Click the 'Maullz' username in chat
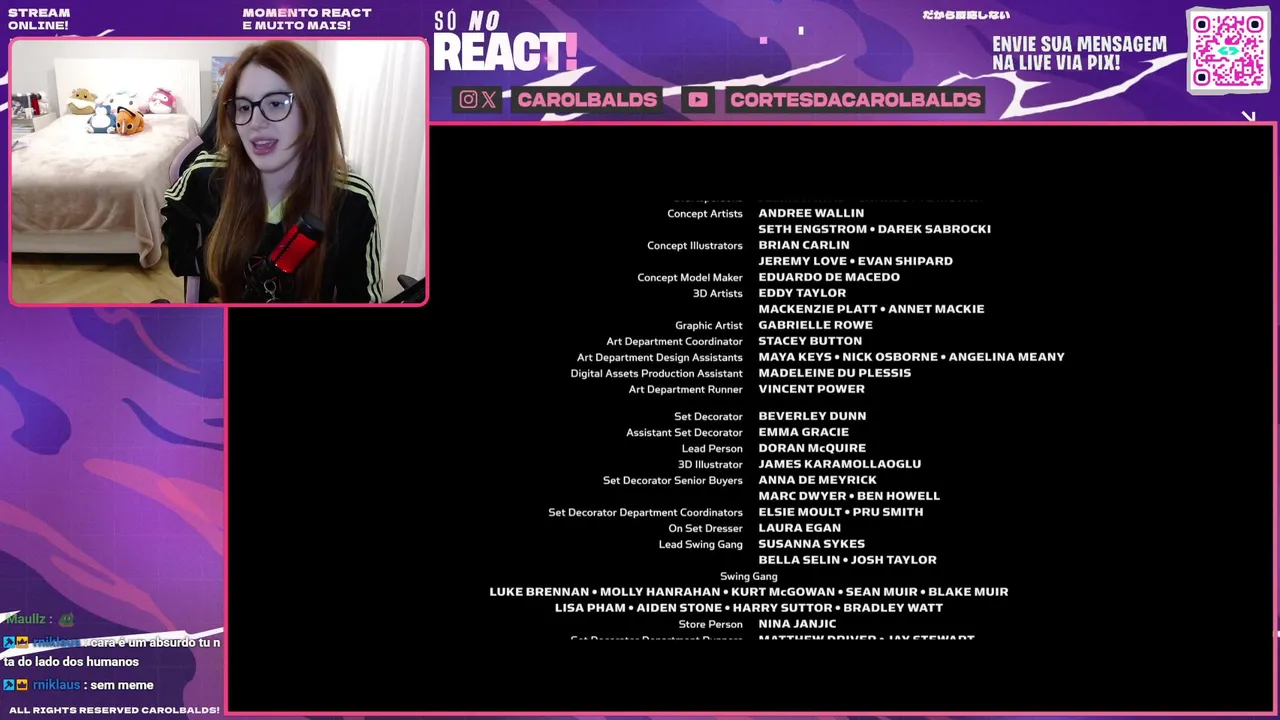 27,620
